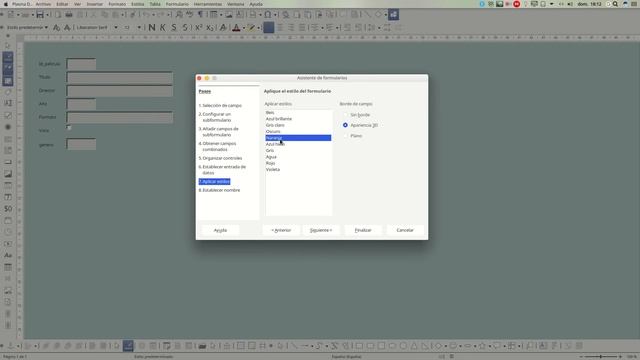
Task: Open paragraph style dropdown
Action: click(x=46, y=27)
